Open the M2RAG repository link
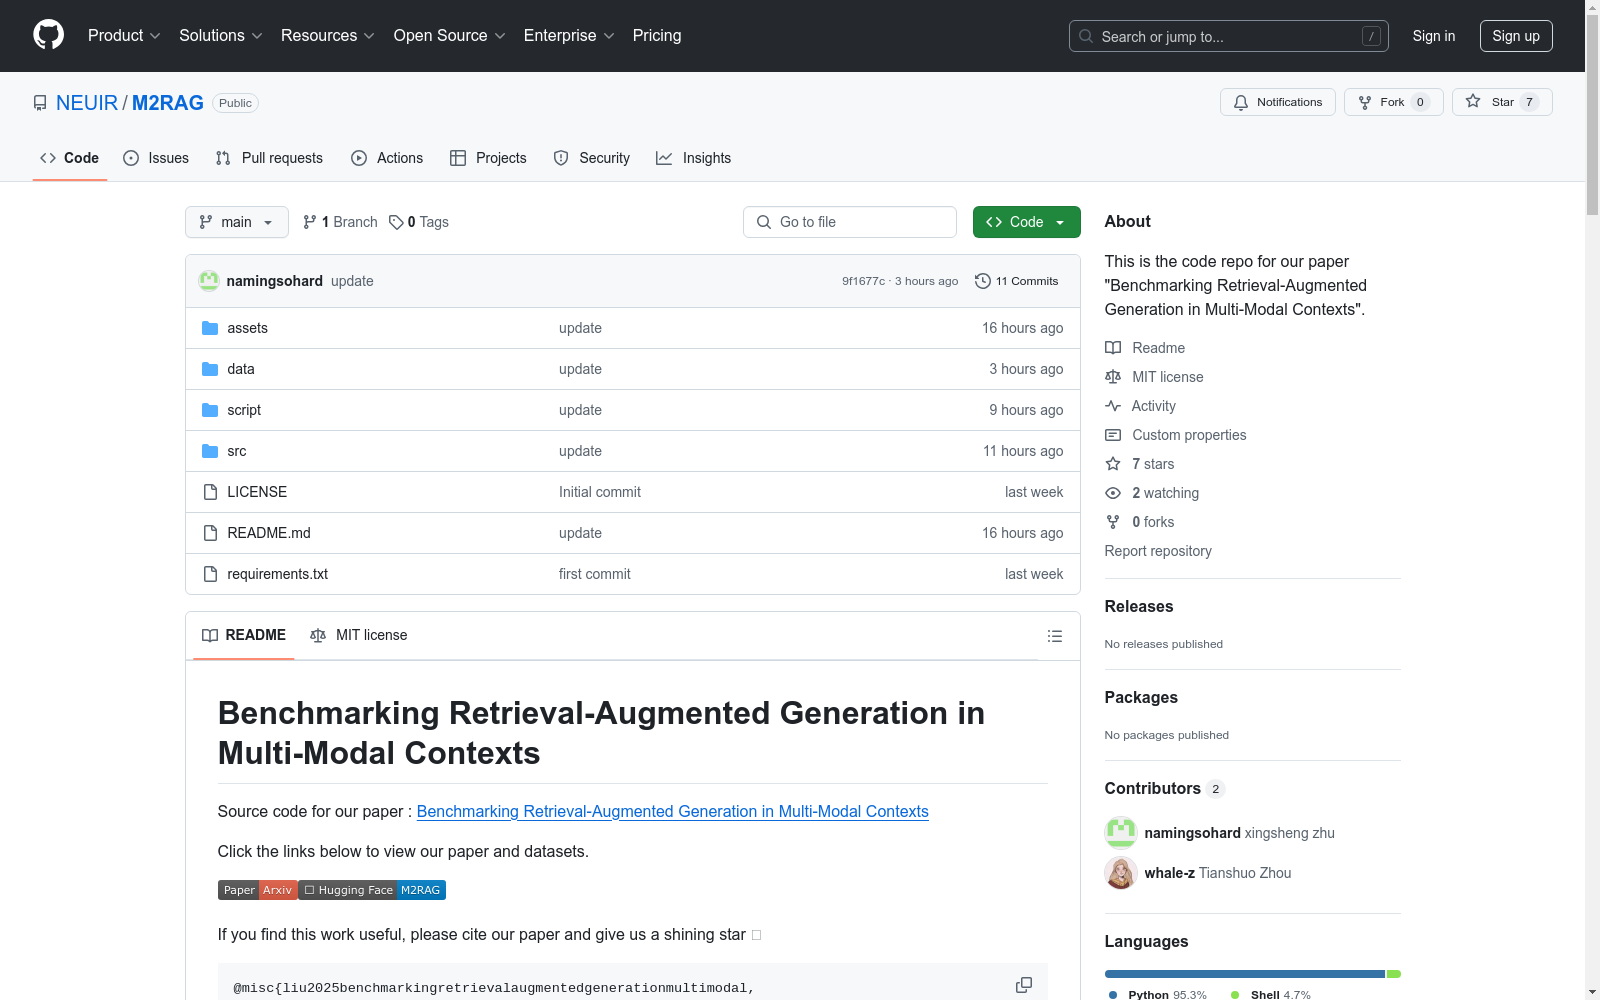The image size is (1600, 1000). tap(168, 103)
